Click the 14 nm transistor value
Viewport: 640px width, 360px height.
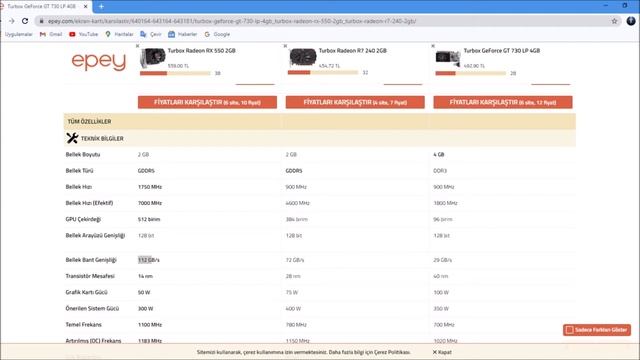pos(145,276)
